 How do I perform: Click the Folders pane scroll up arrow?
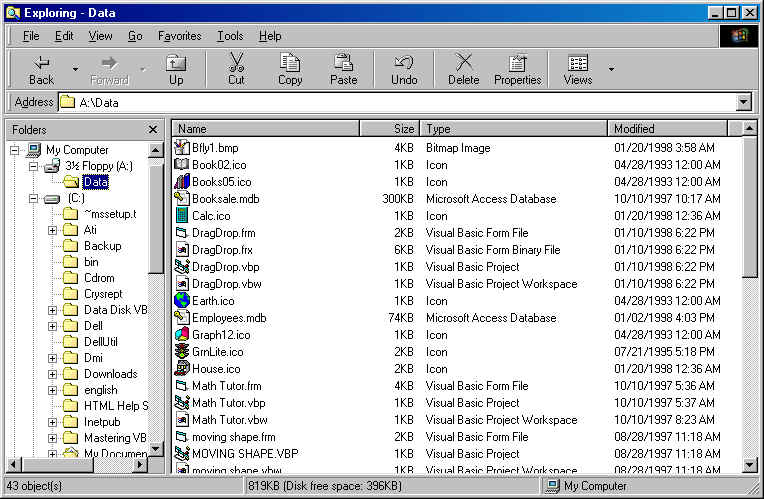[155, 150]
